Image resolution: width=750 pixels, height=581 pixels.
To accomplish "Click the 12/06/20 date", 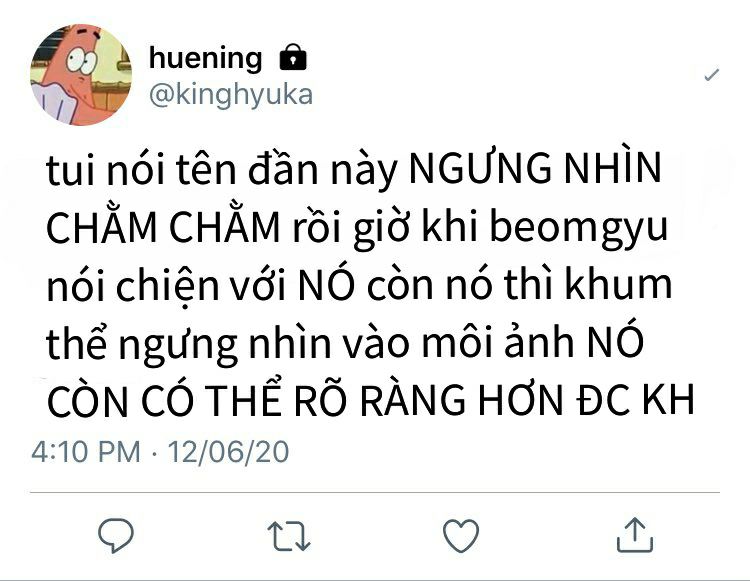I will (x=228, y=451).
